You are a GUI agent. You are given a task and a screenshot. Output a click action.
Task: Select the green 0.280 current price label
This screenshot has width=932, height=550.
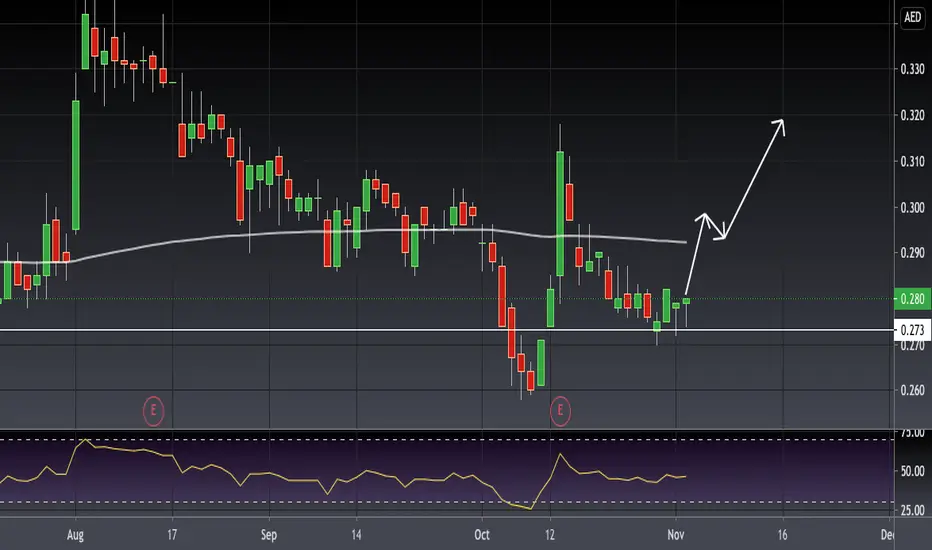(912, 298)
